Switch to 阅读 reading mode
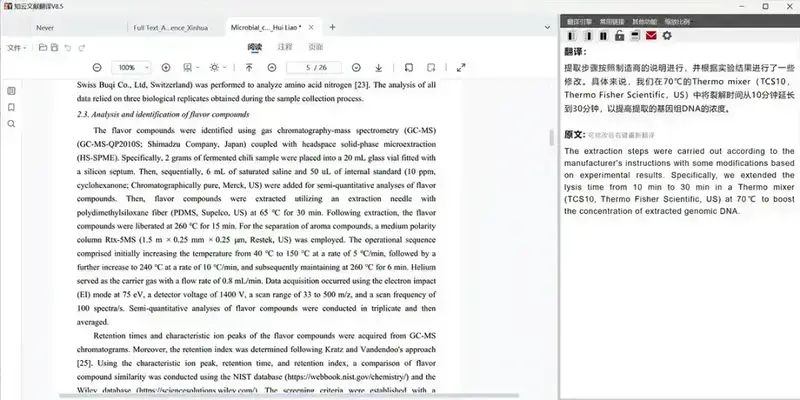The height and width of the screenshot is (400, 800). 255,47
